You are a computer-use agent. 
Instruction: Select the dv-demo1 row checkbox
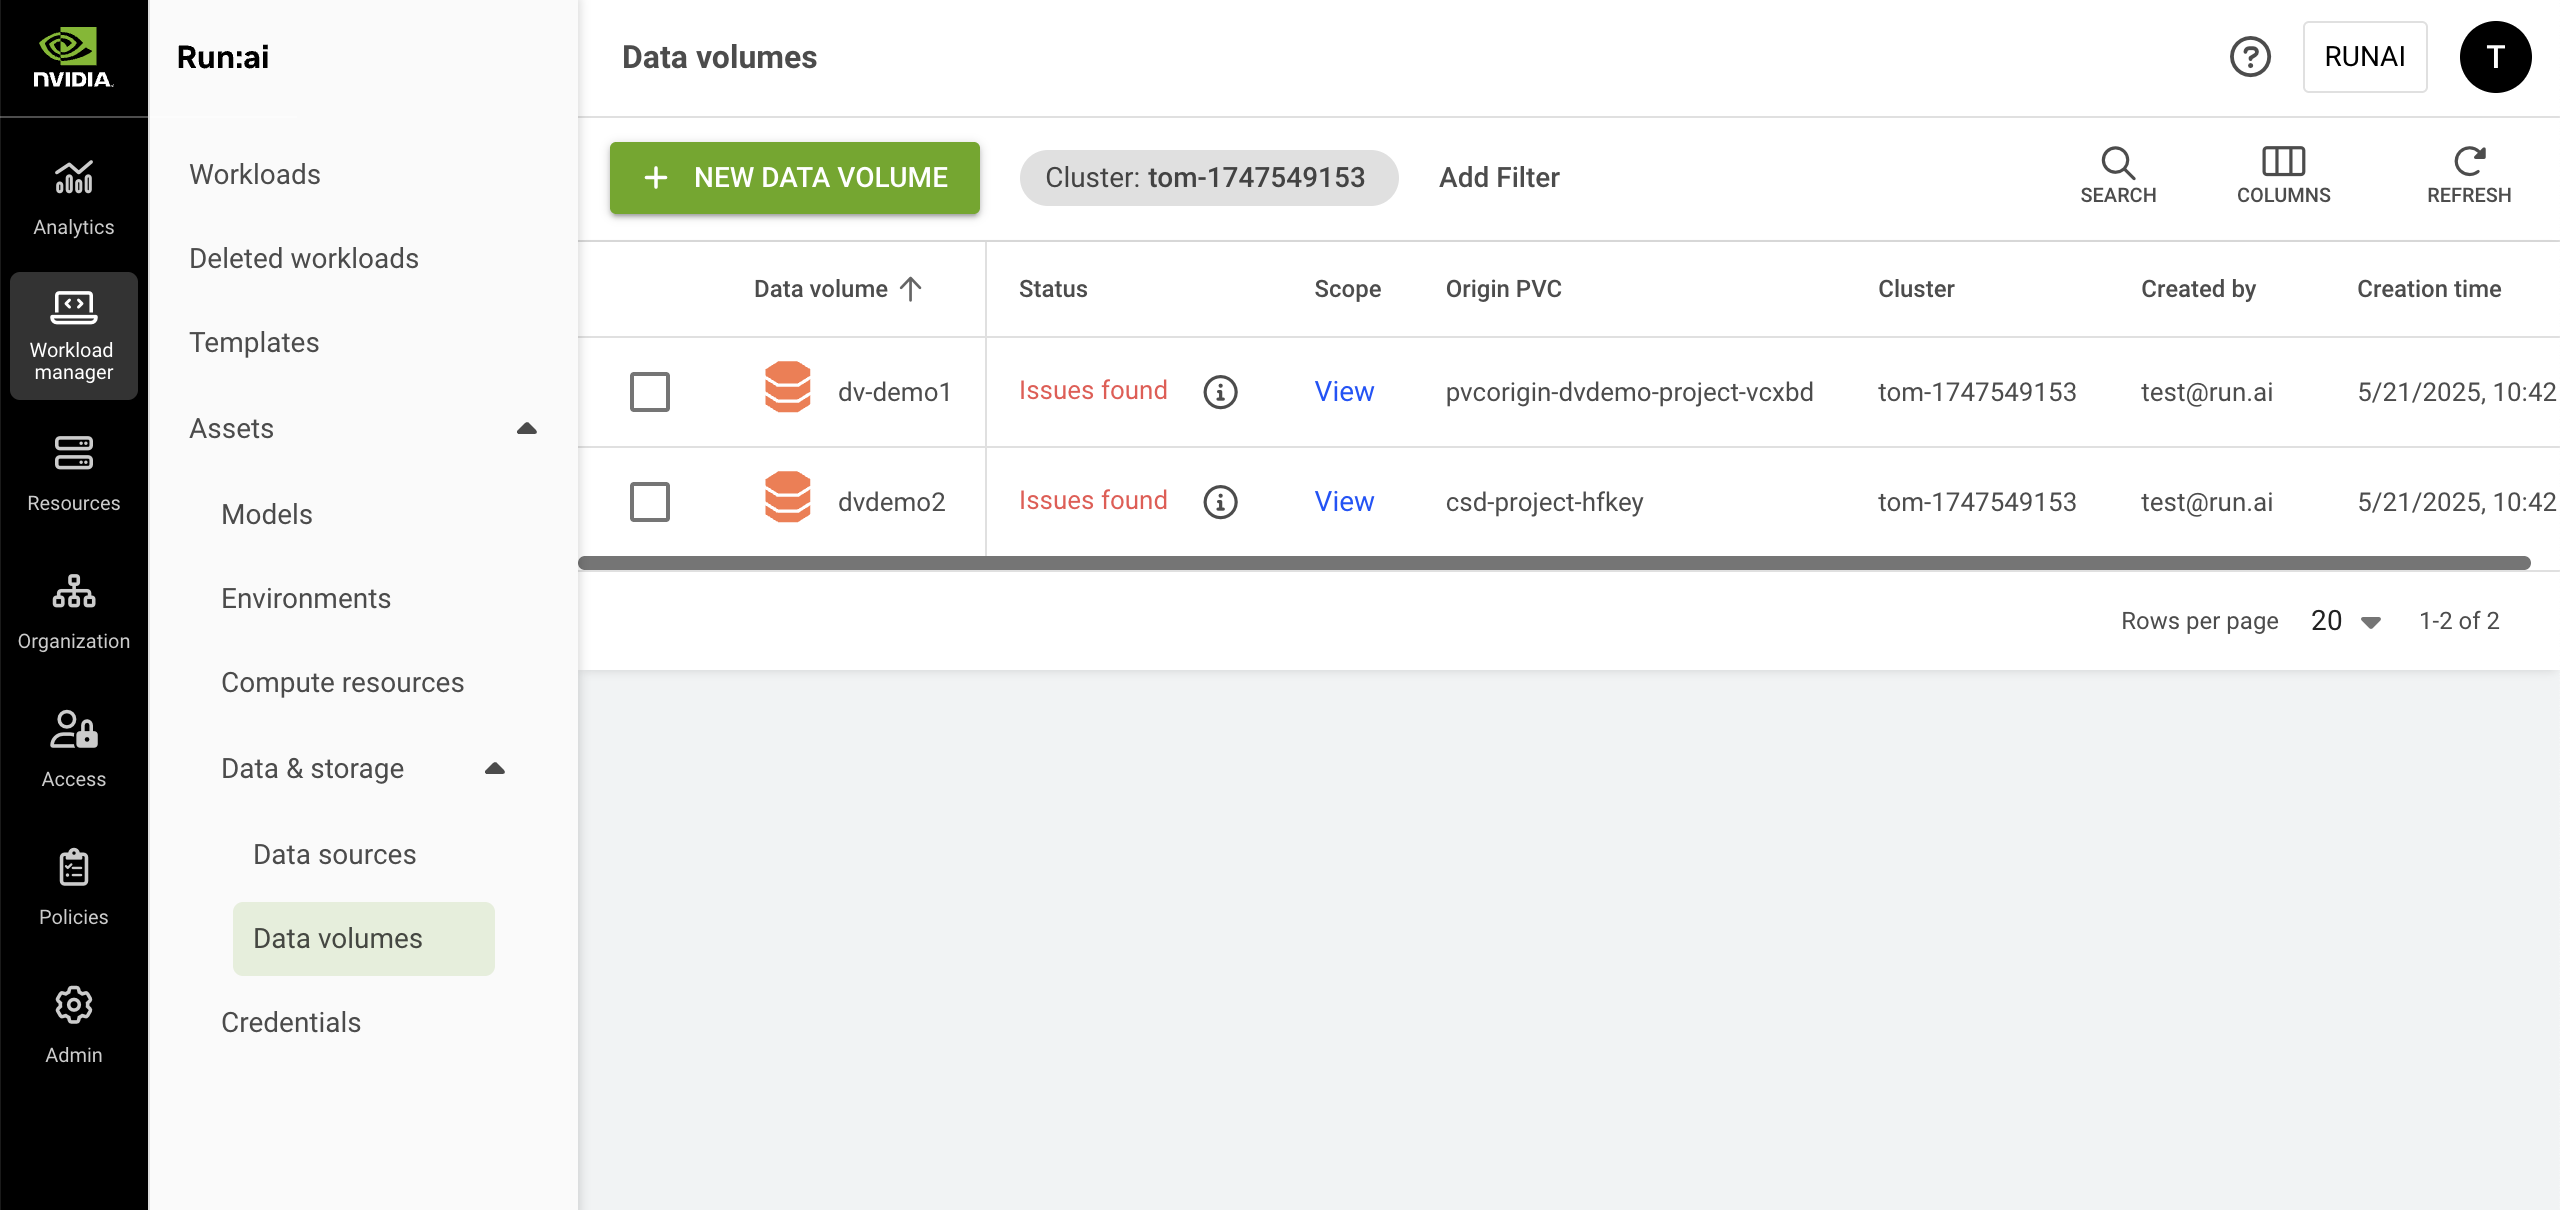click(x=650, y=392)
